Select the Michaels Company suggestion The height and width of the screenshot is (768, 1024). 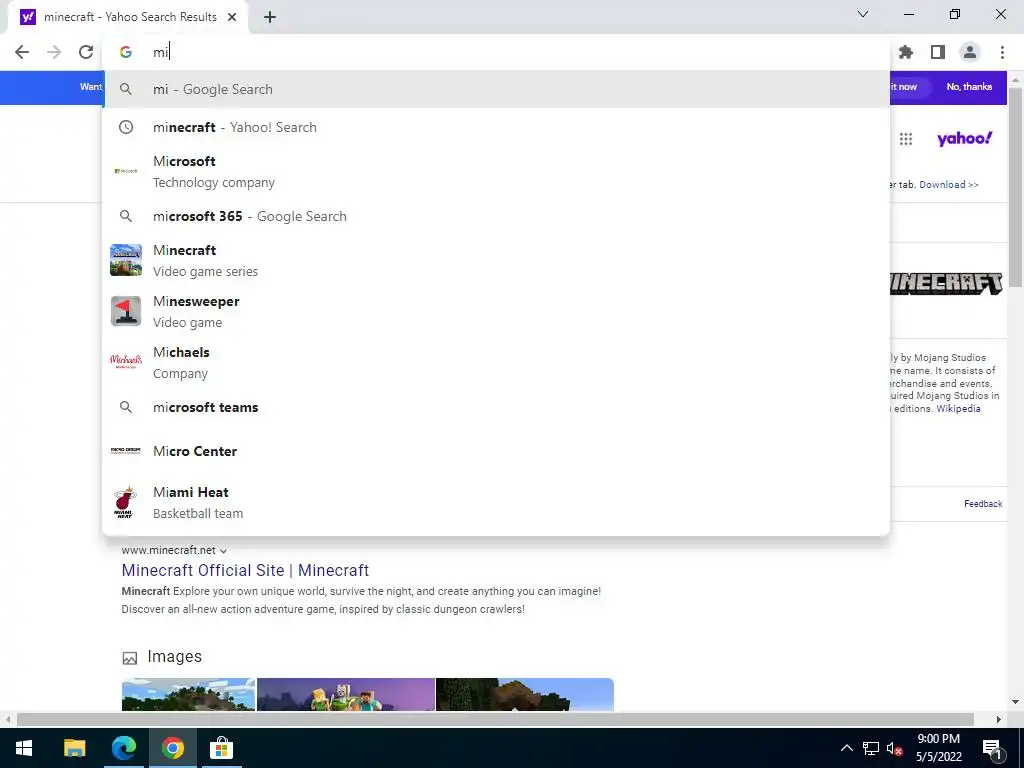[x=496, y=362]
